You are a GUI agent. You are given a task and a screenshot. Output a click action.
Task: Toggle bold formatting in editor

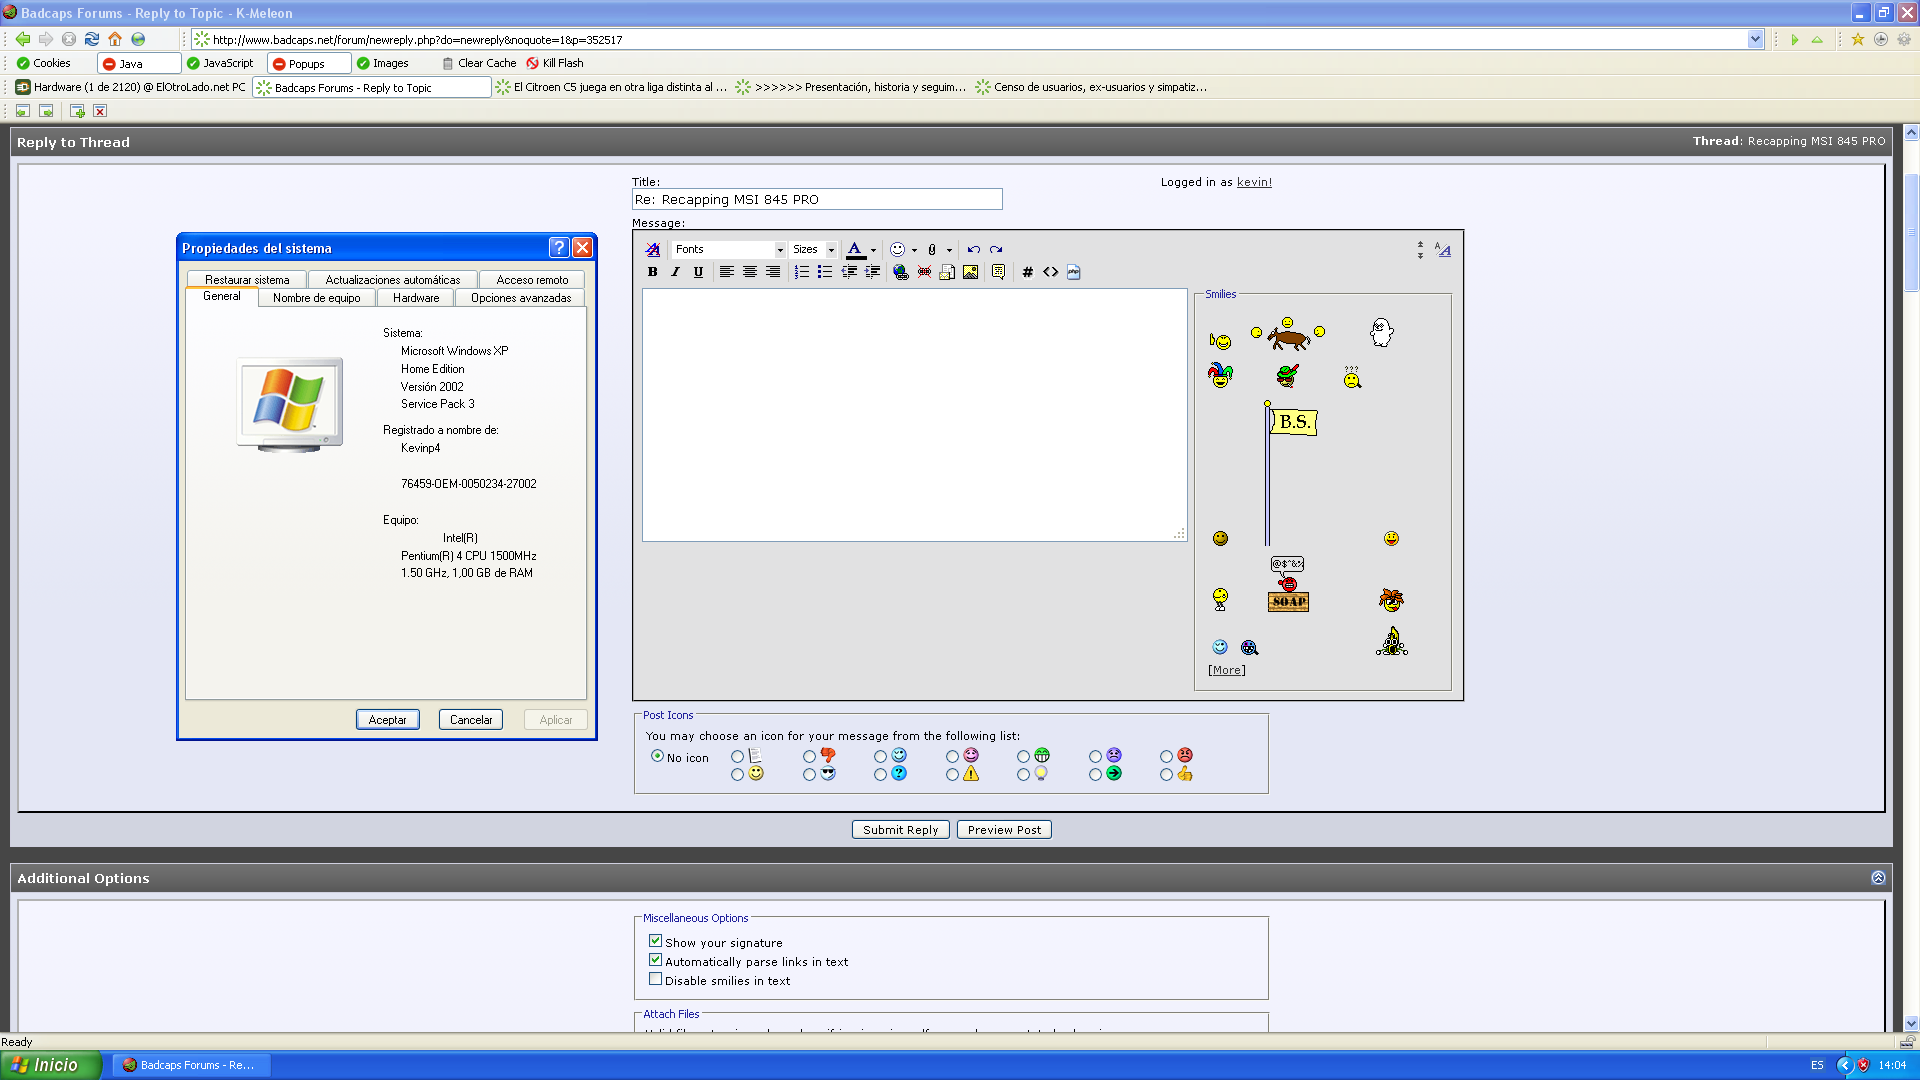pos(652,272)
